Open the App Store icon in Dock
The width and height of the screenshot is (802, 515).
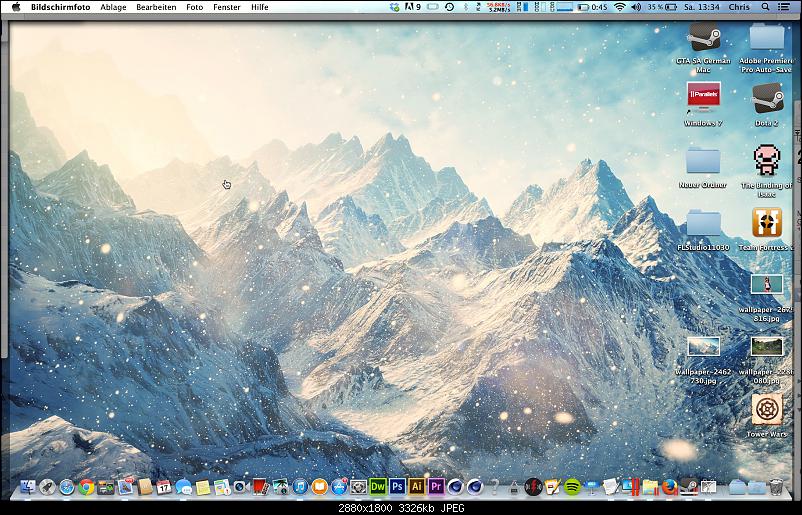tap(339, 487)
